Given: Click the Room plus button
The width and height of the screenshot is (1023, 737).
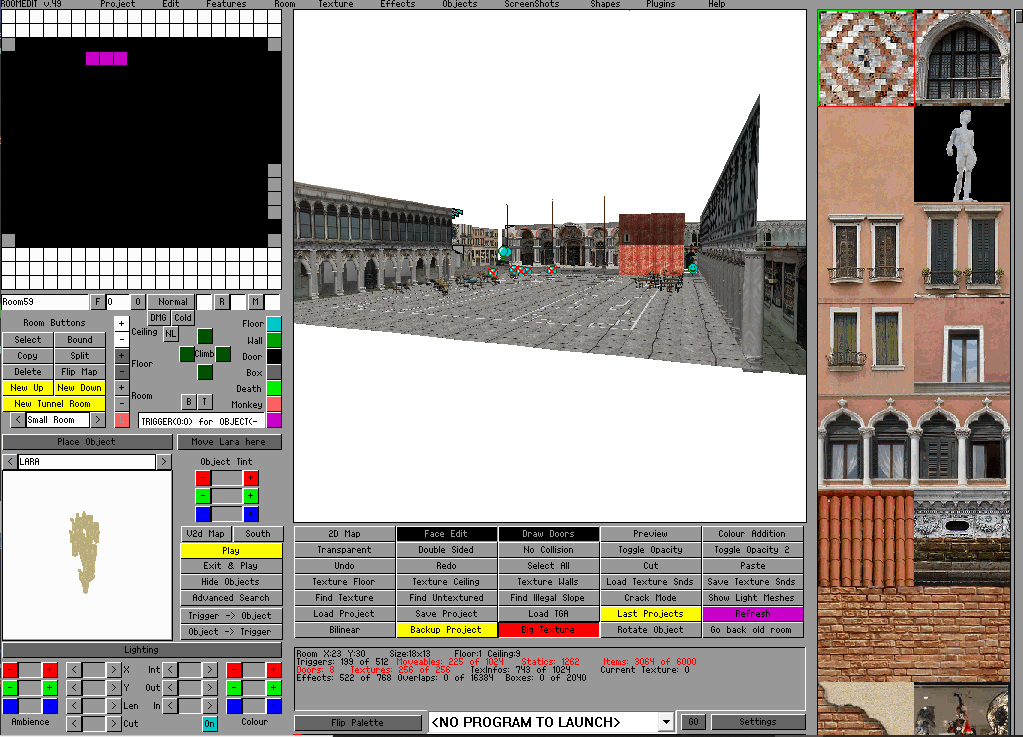Looking at the screenshot, I should pos(121,387).
